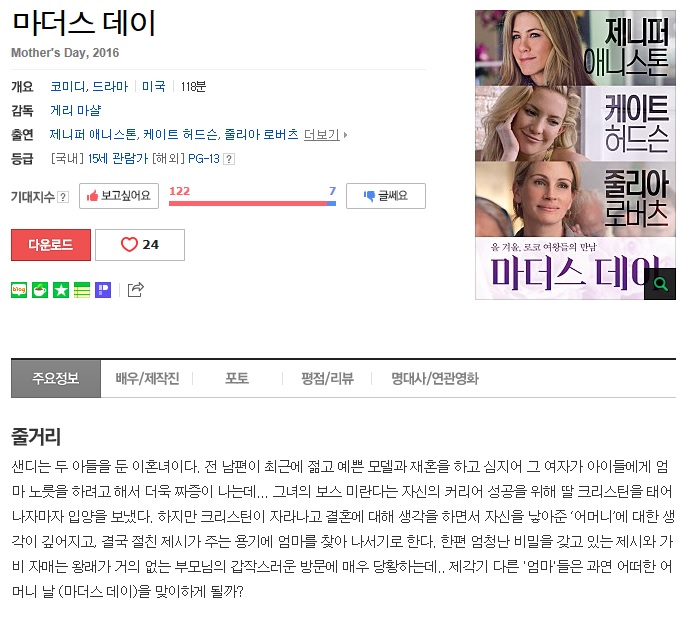This screenshot has height=617, width=687.
Task: Open actor 줄리아 로버츠 link
Action: pos(261,135)
